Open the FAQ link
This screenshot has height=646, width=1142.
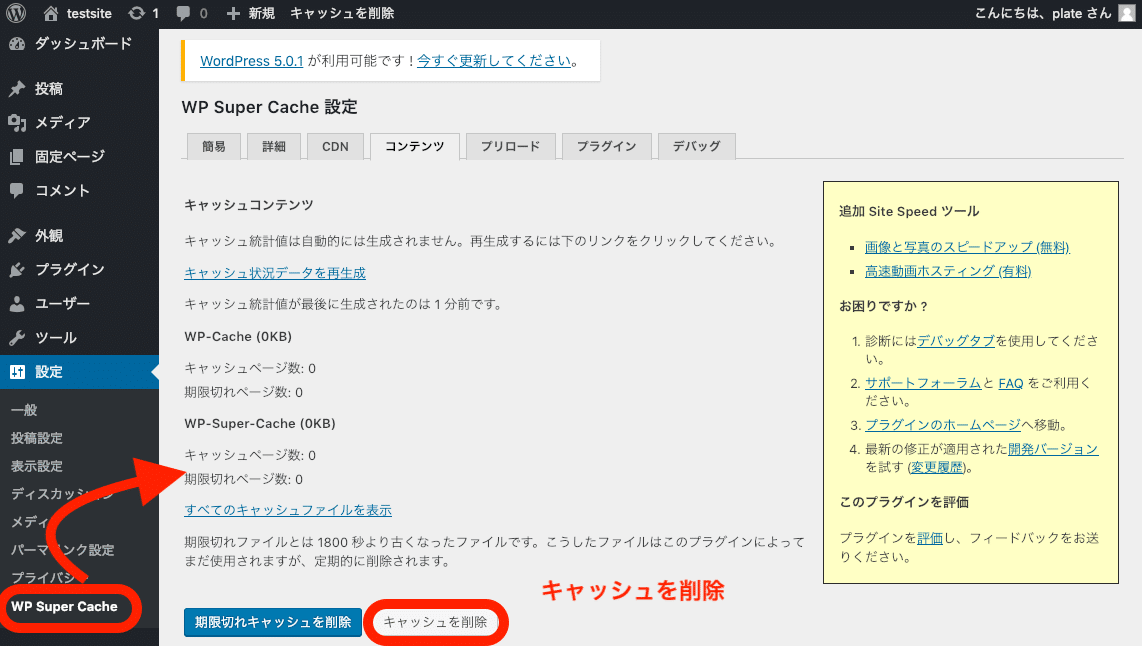1011,383
